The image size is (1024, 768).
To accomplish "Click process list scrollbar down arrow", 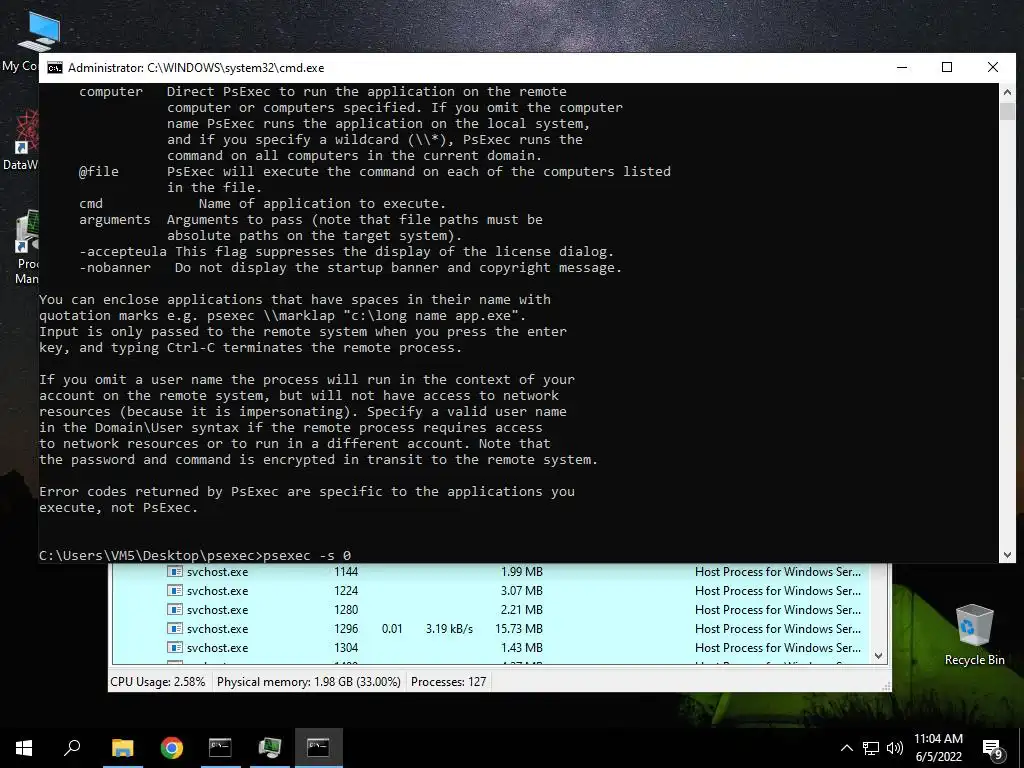I will coord(878,656).
